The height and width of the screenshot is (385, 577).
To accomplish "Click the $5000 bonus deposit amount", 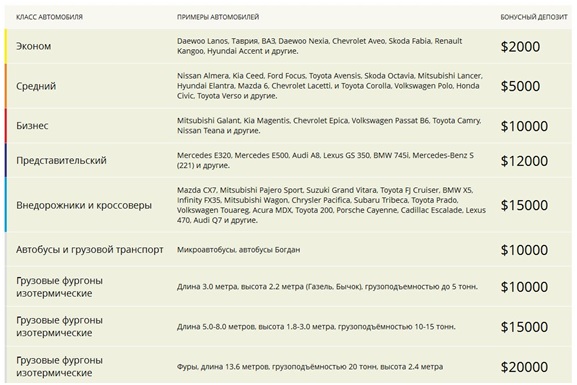I will coord(520,86).
